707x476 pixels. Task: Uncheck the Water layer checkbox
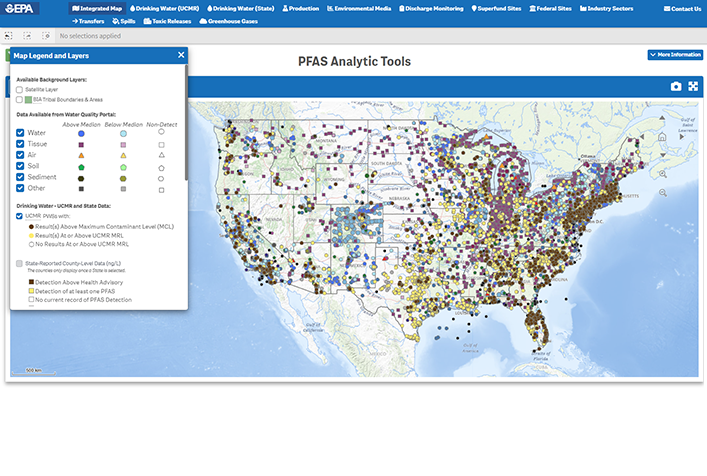point(21,132)
